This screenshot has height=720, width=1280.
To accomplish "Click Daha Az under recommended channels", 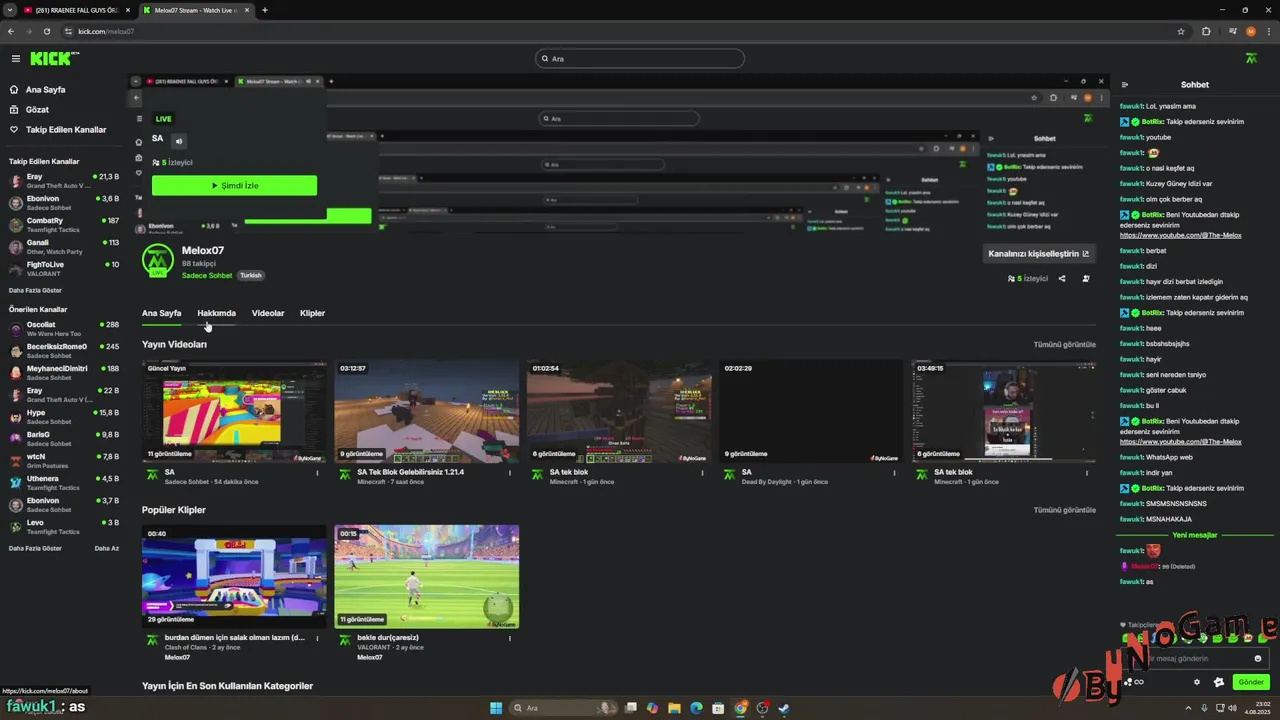I will [106, 548].
